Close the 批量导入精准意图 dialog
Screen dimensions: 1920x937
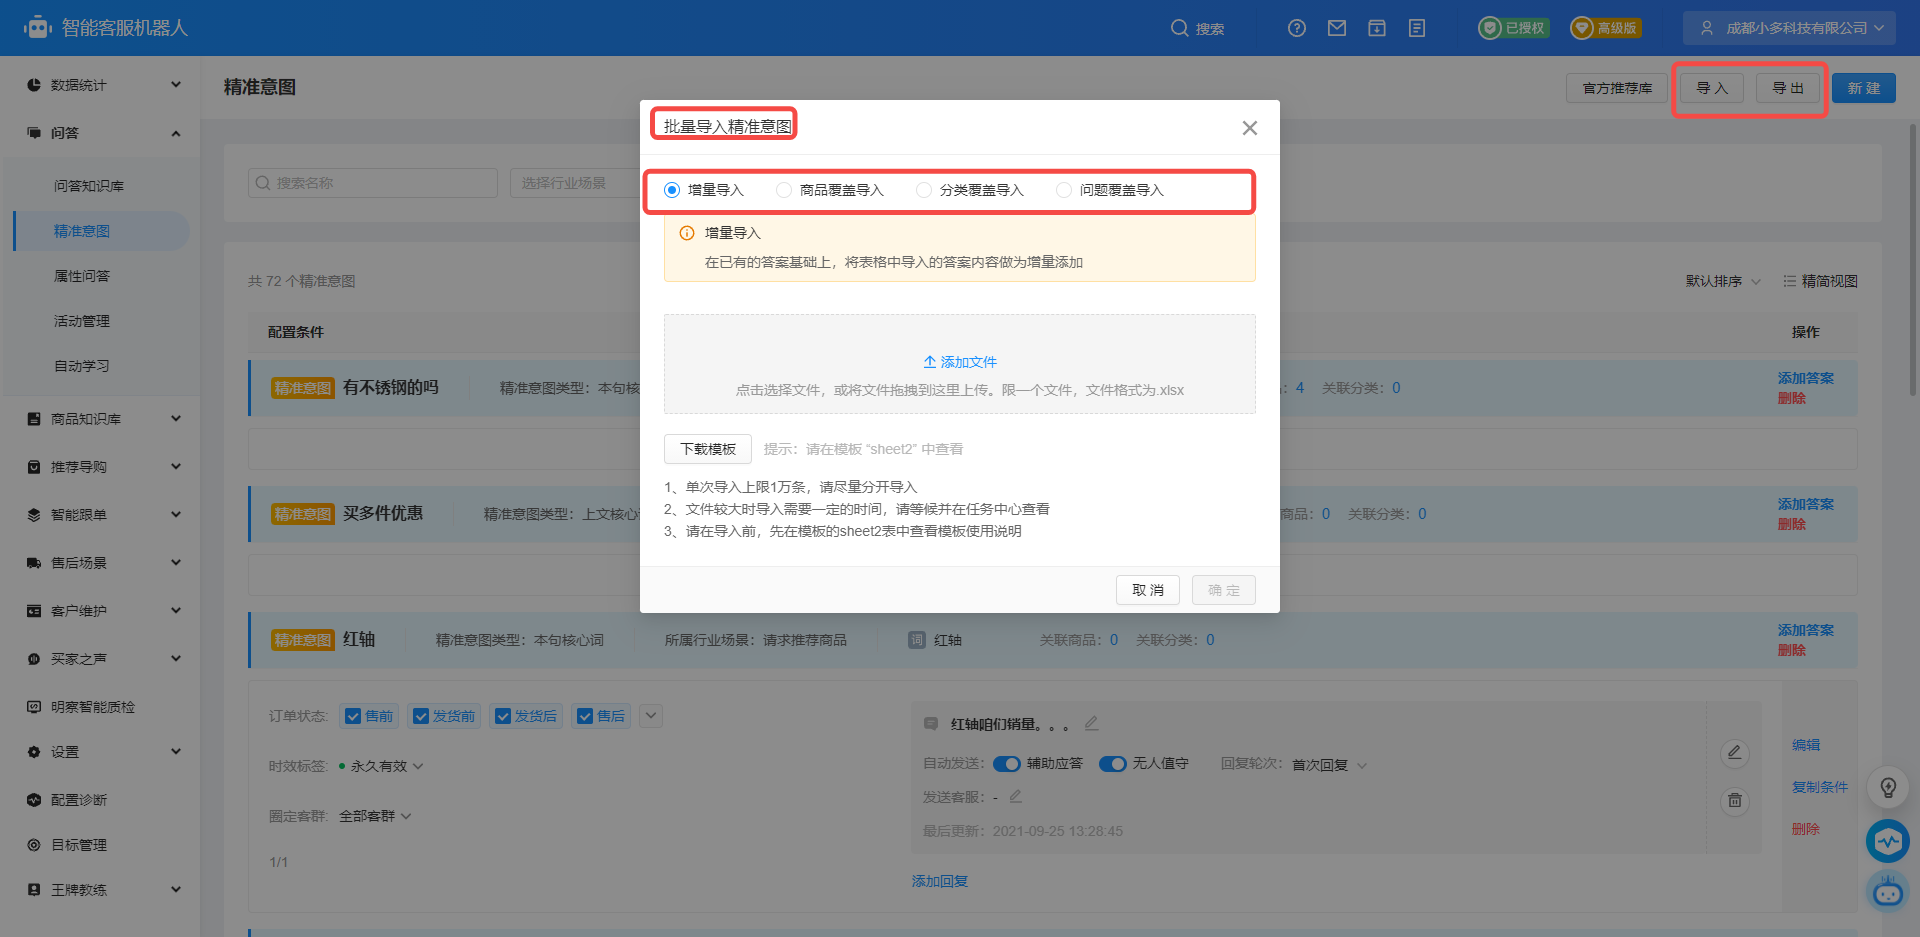[1250, 128]
